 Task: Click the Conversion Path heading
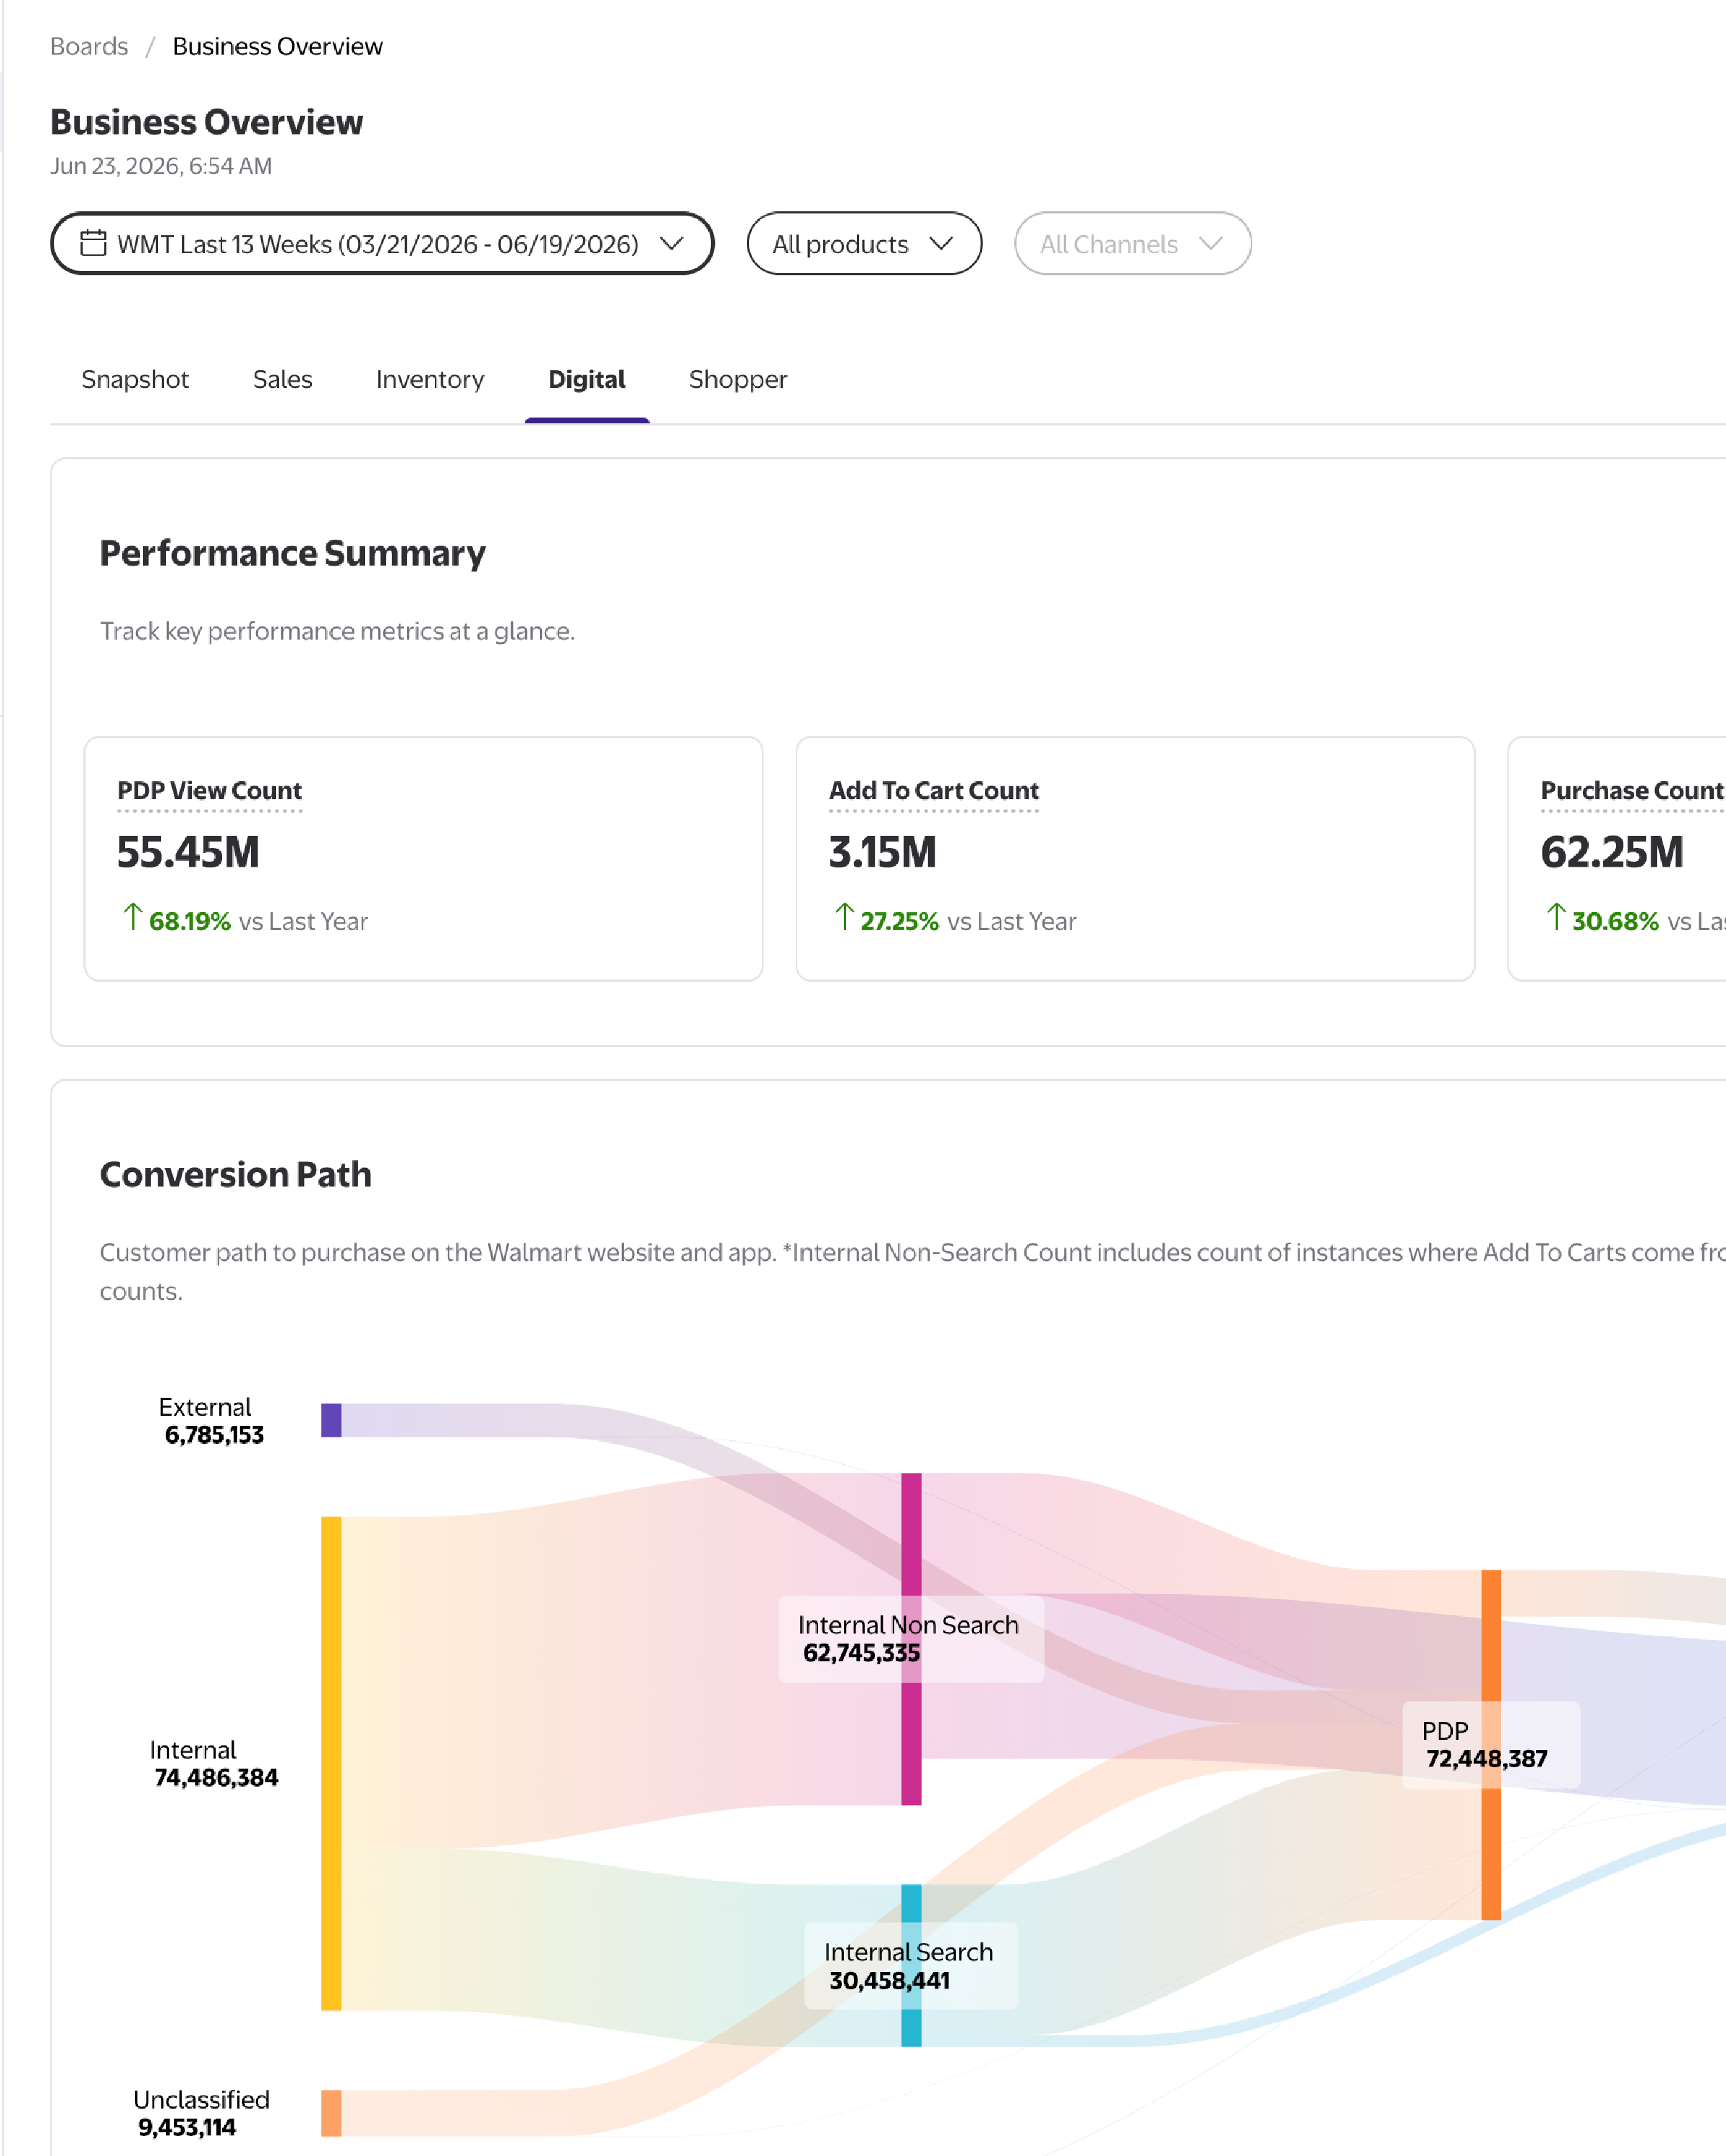click(x=235, y=1174)
